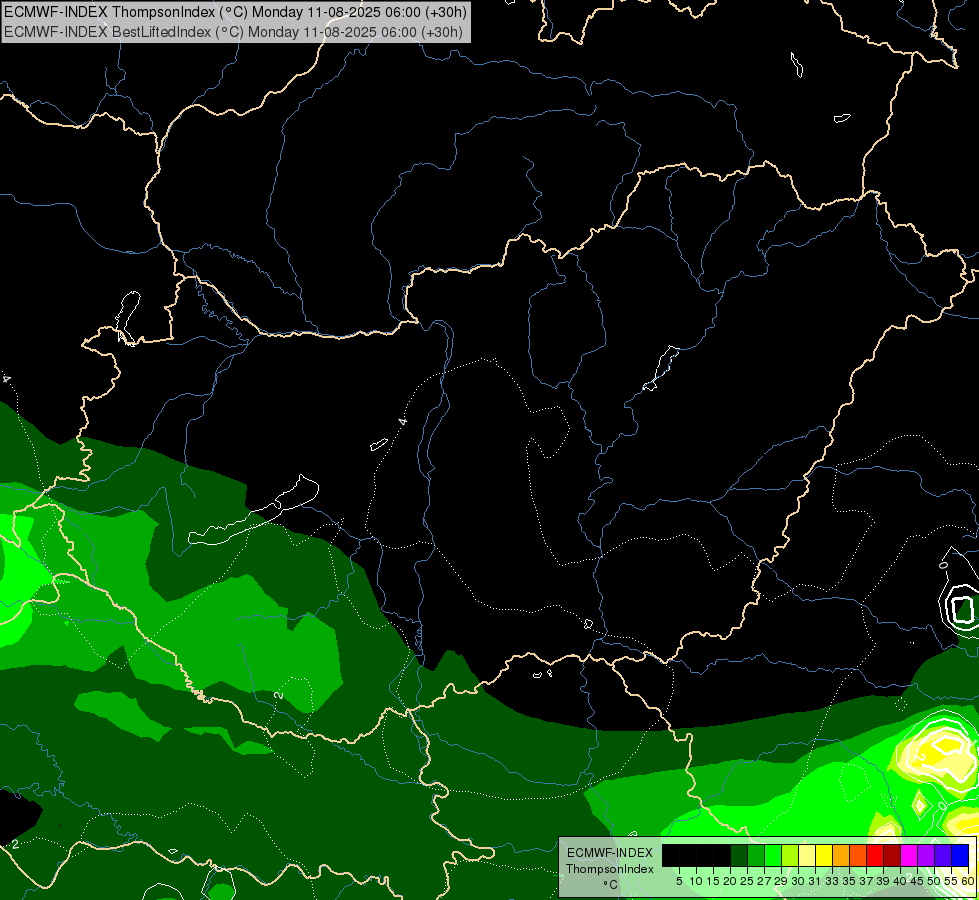Select the magenta legend swatch for 40 to 45
The height and width of the screenshot is (900, 979).
909,855
